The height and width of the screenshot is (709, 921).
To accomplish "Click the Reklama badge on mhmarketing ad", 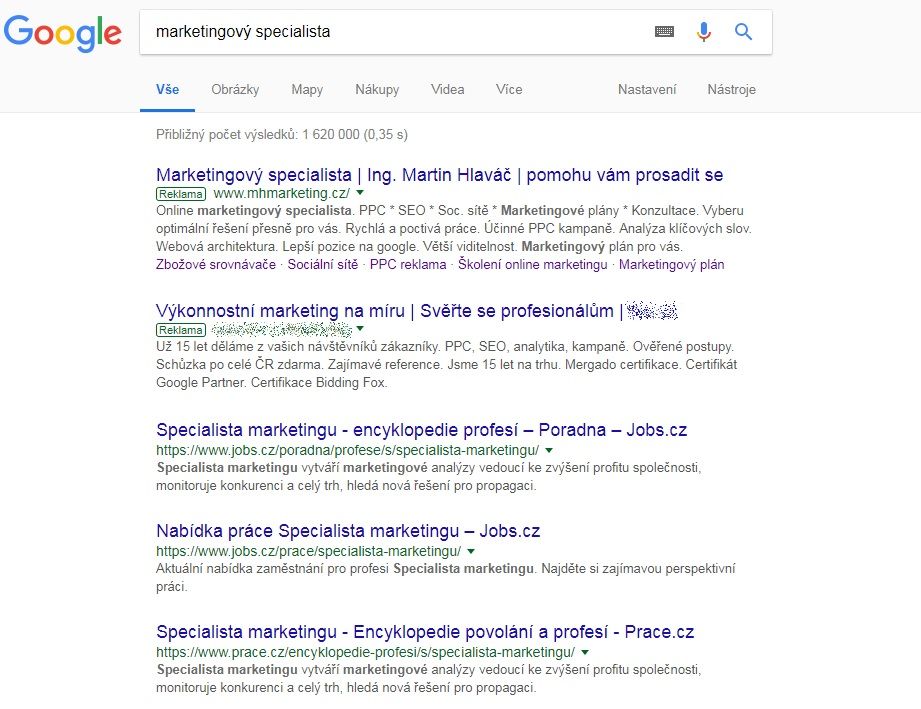I will click(181, 193).
